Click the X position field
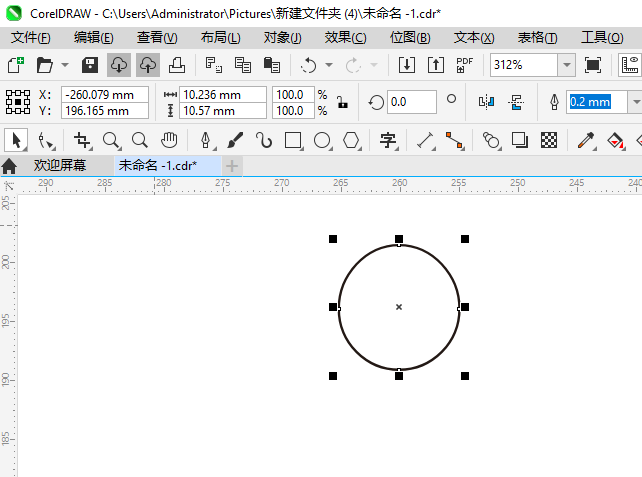Viewport: 642px width, 477px height. click(105, 95)
